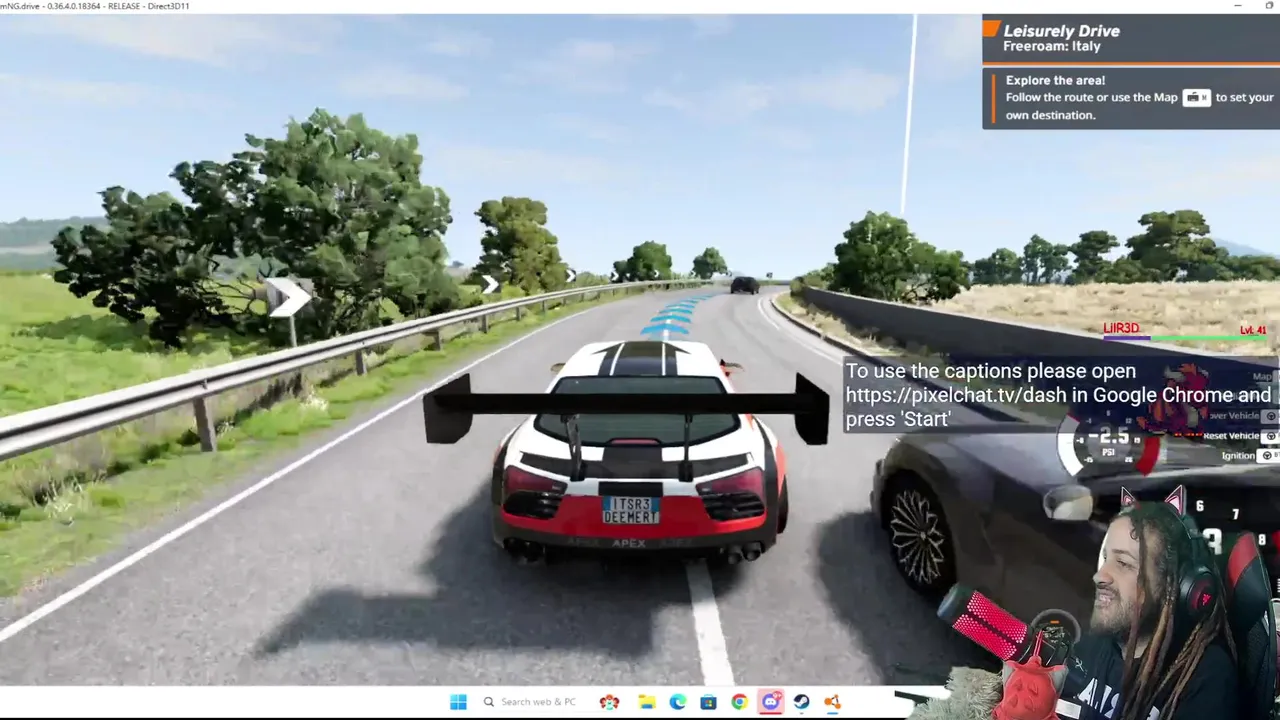Click the 'Freeroam: Italy' subtitle
This screenshot has height=720, width=1280.
[x=1052, y=47]
